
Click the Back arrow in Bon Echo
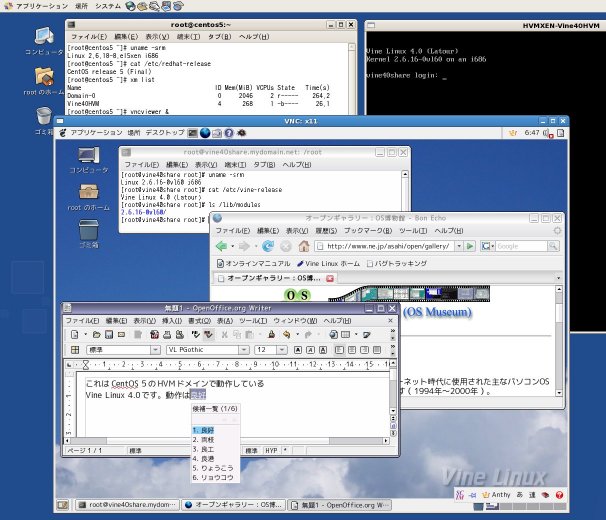pyautogui.click(x=221, y=246)
